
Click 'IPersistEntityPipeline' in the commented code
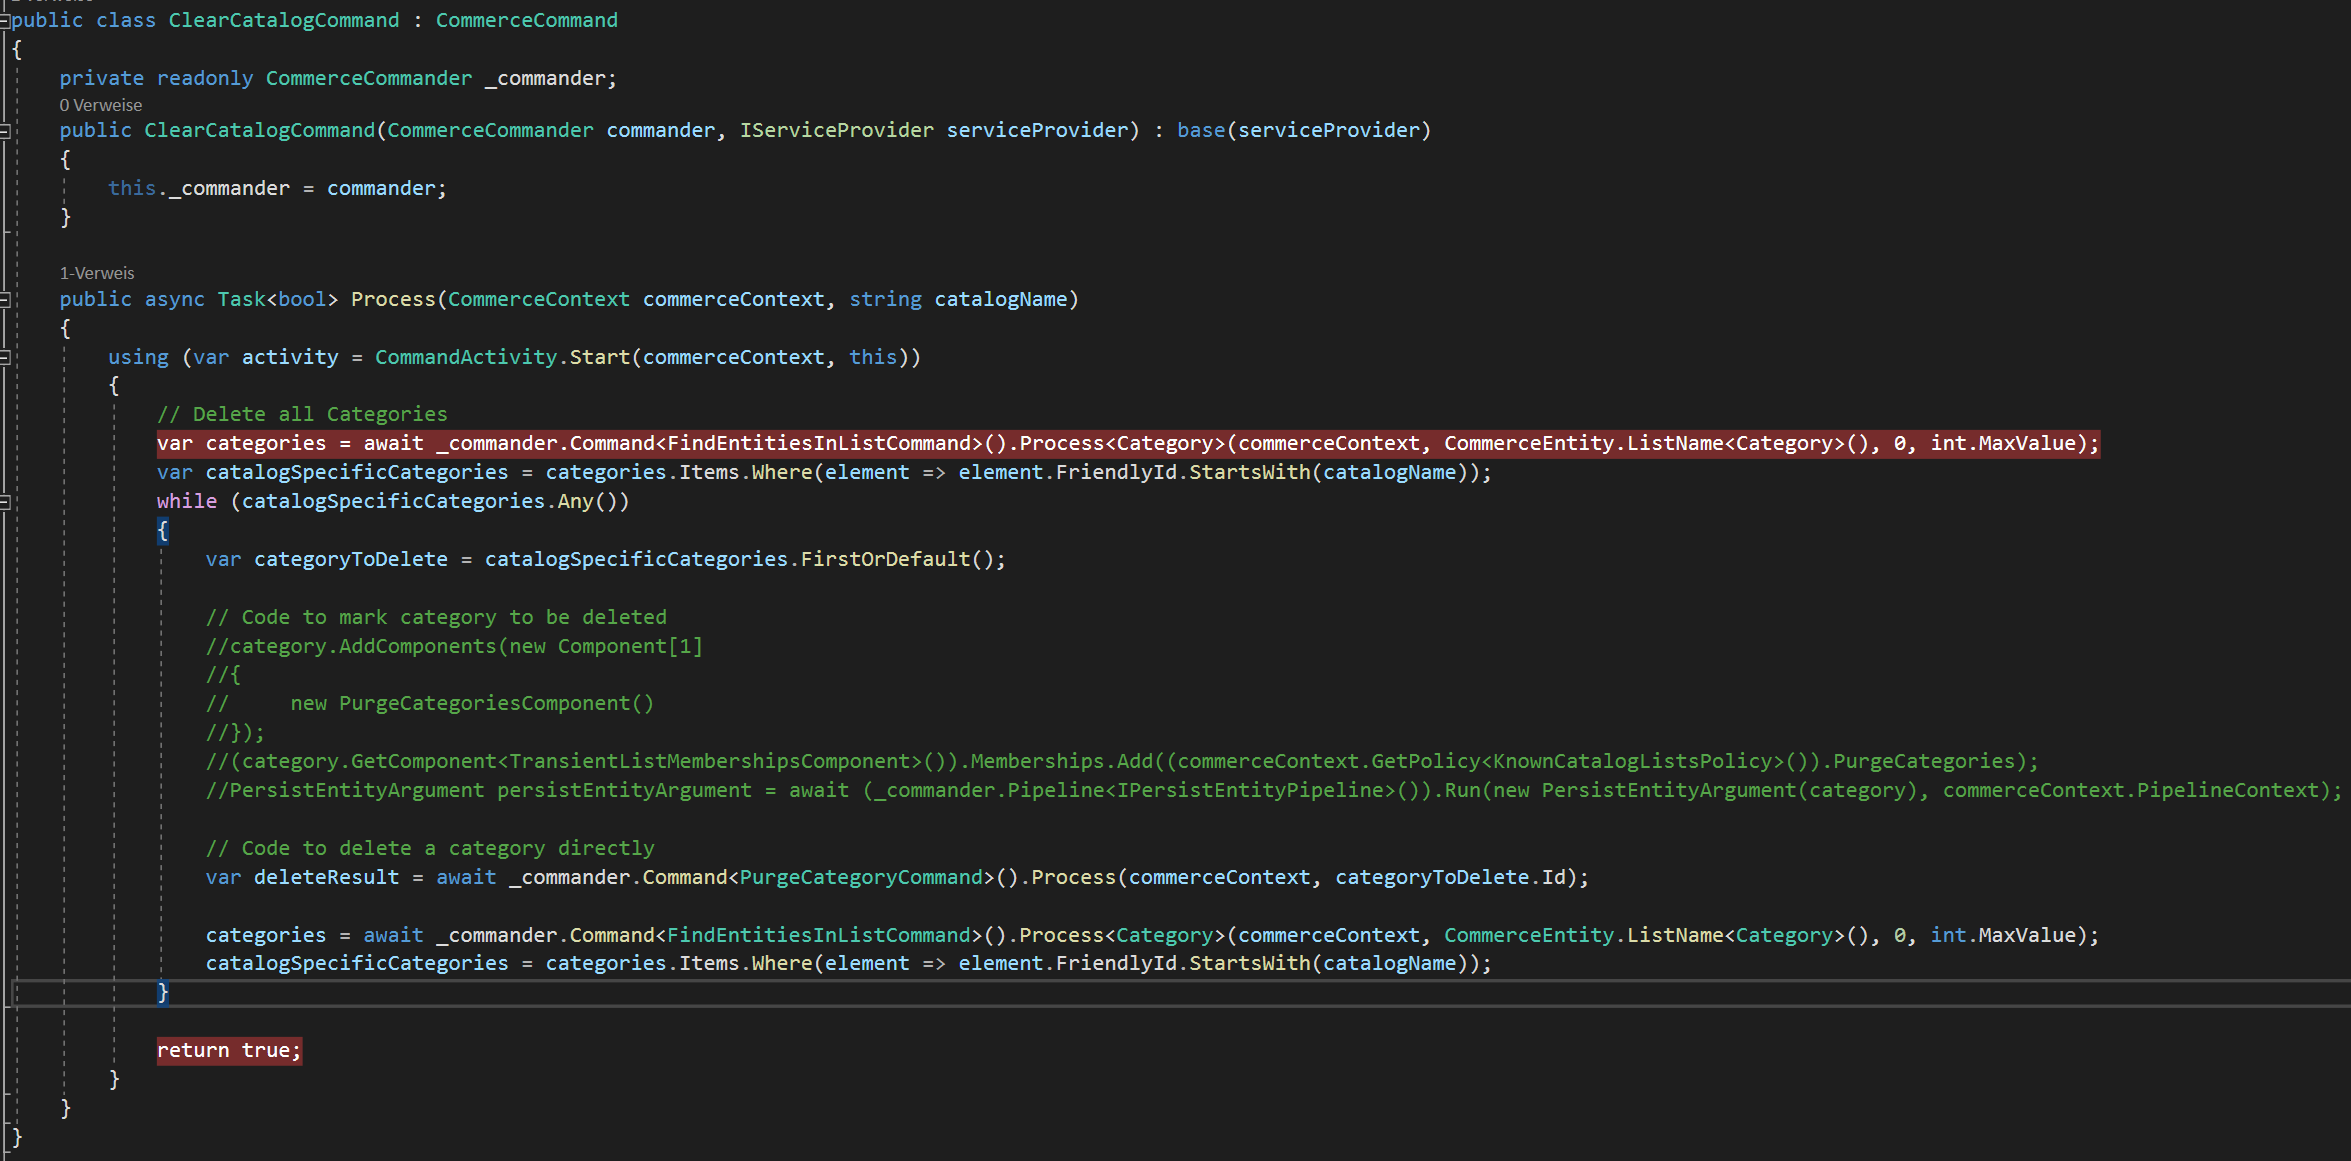[1250, 790]
